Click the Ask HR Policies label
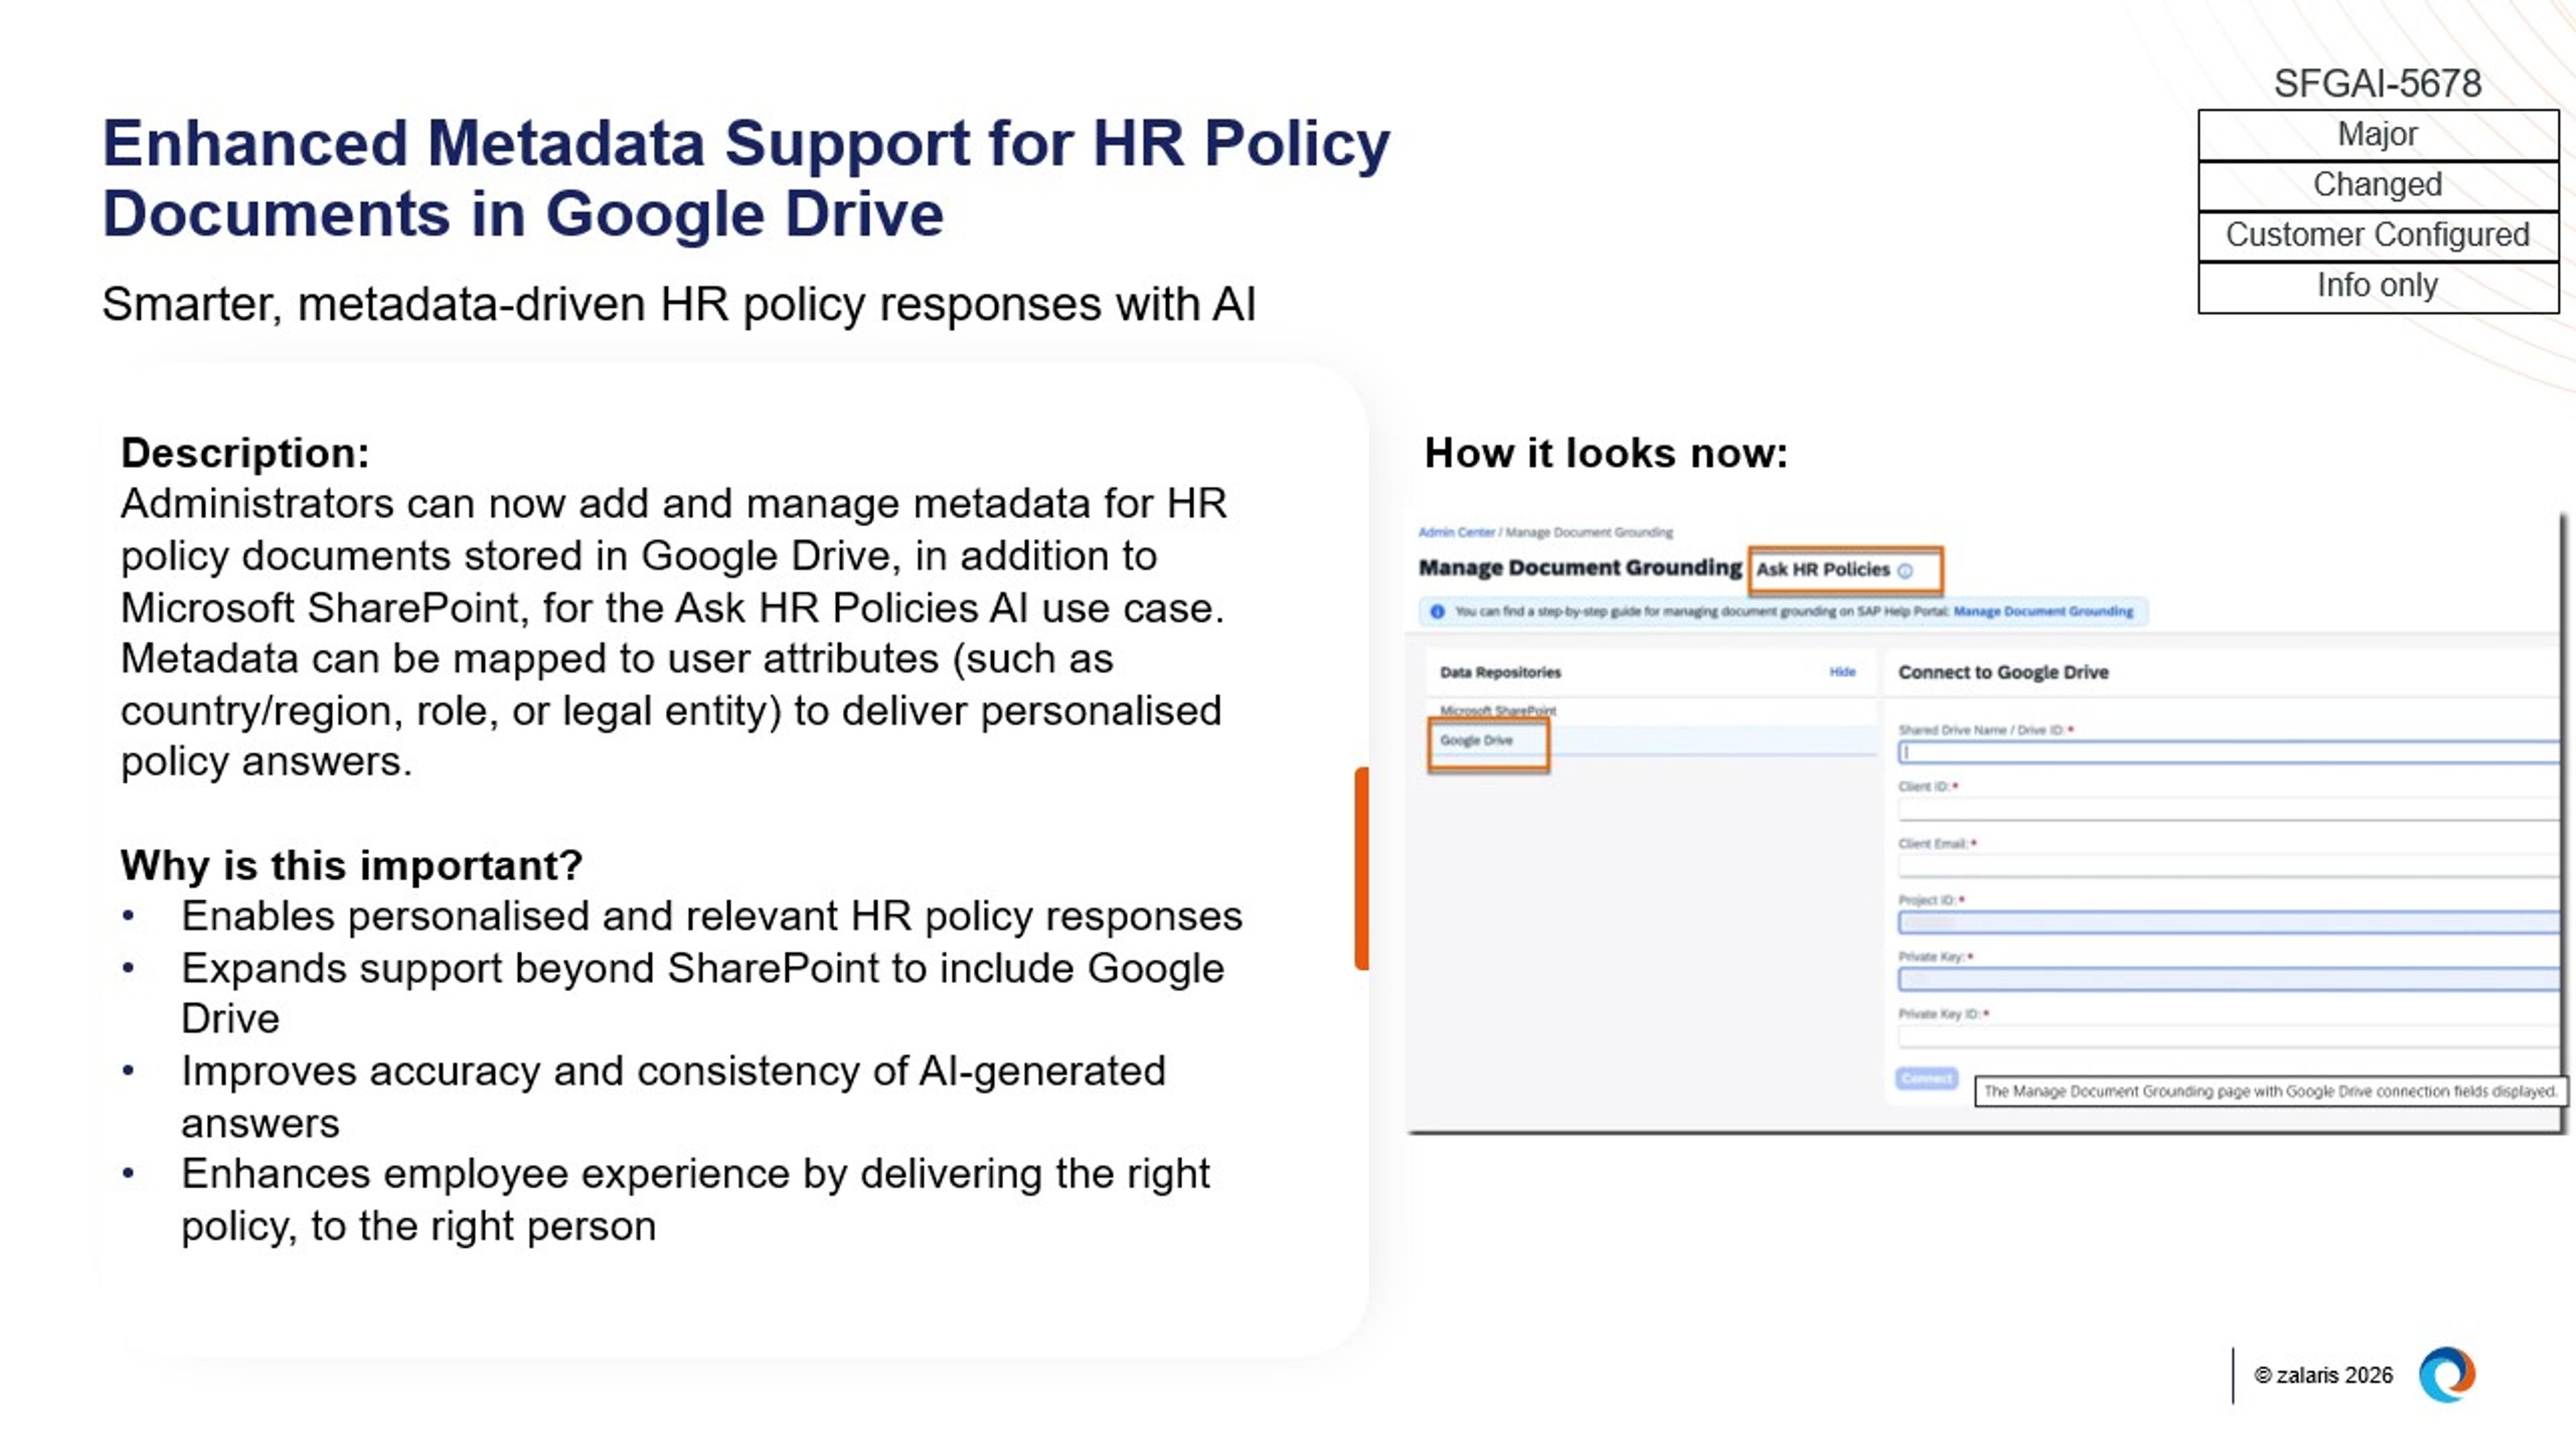Image resolution: width=2576 pixels, height=1449 pixels. (1823, 570)
